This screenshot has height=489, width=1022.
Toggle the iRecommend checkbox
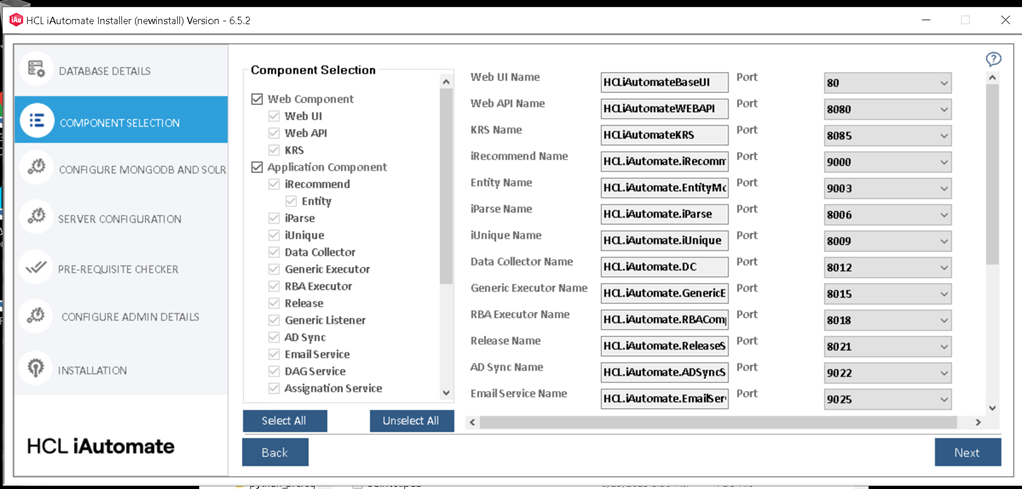tap(274, 185)
